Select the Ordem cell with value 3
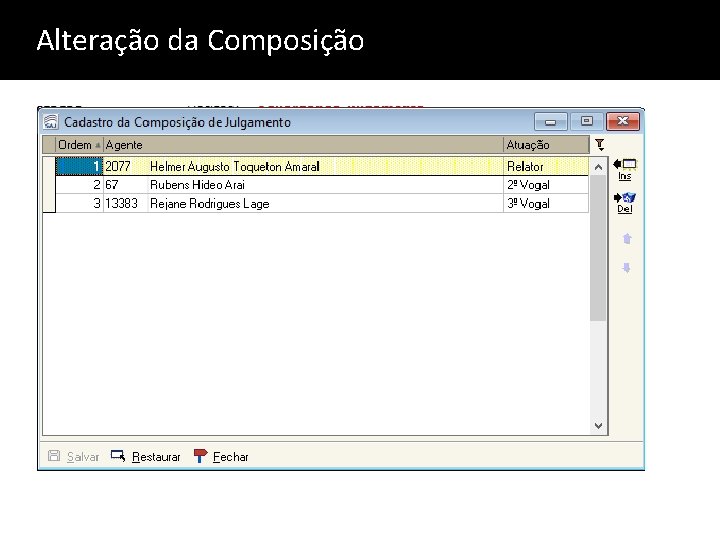720x540 pixels. [79, 203]
